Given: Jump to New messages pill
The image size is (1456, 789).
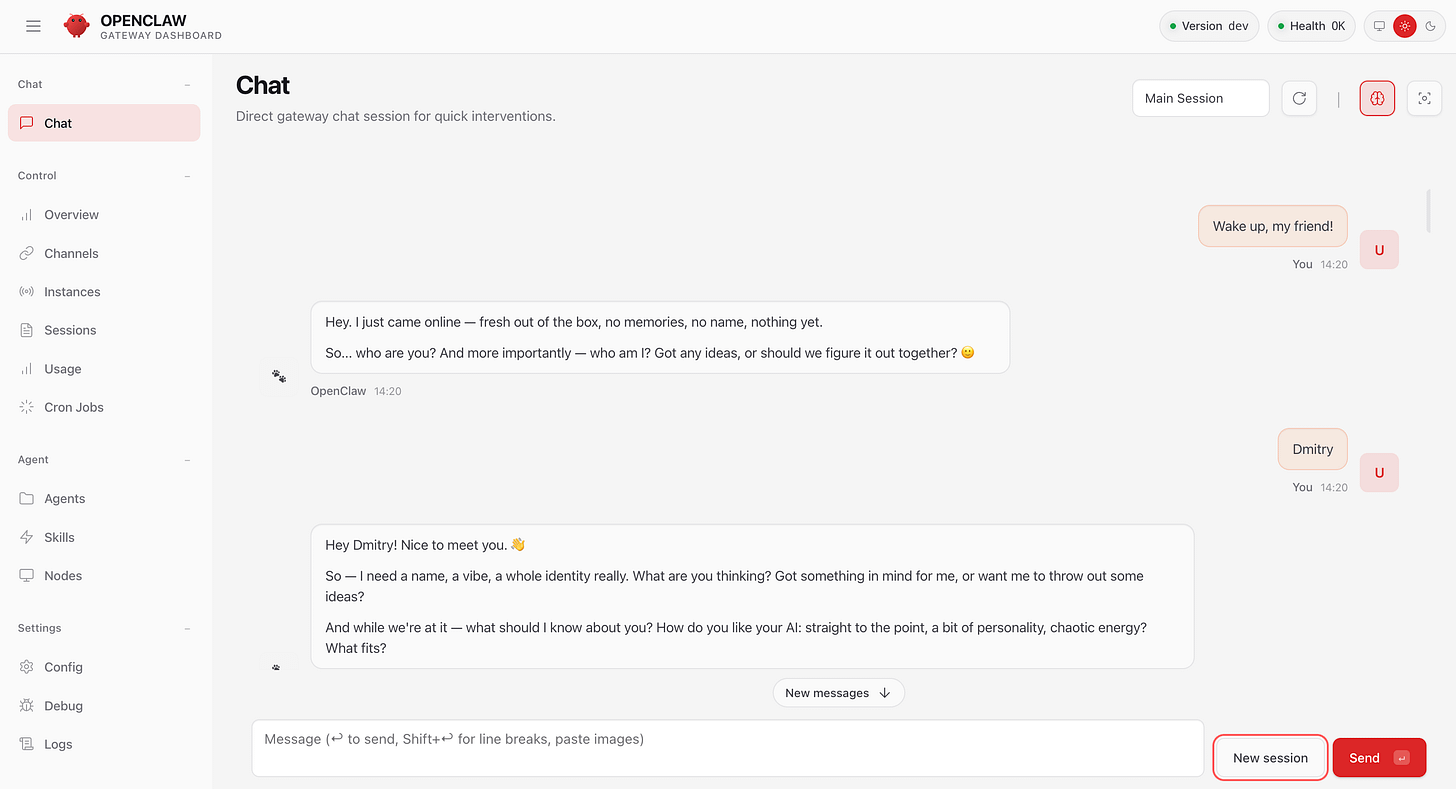Looking at the screenshot, I should [x=838, y=693].
